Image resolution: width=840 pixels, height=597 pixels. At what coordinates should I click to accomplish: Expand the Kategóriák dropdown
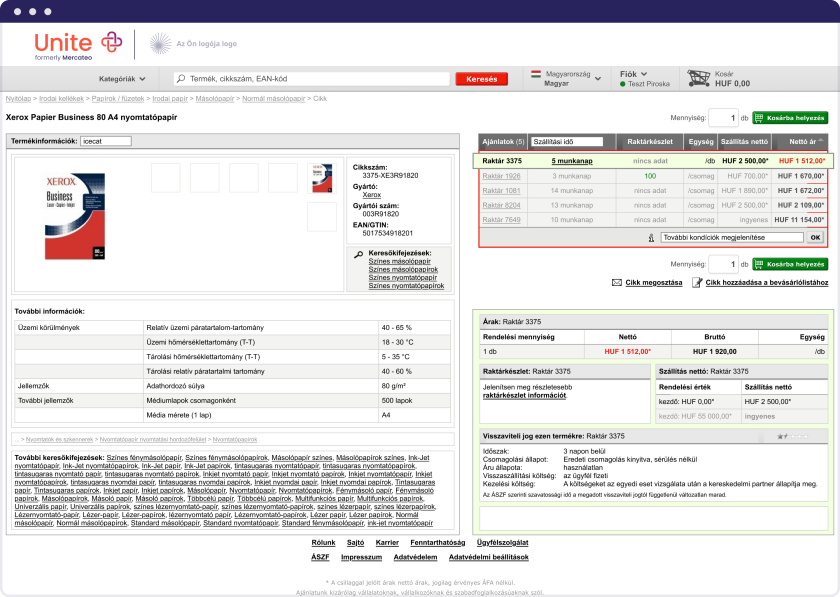[x=122, y=78]
